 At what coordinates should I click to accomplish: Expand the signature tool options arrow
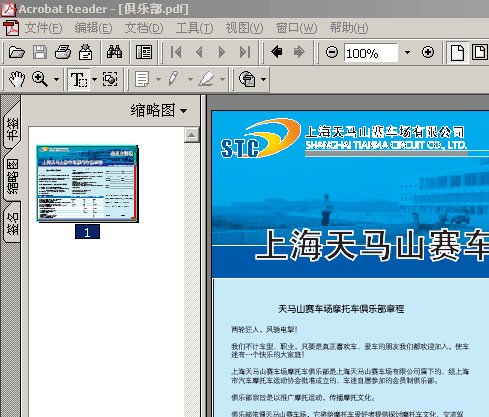(263, 79)
